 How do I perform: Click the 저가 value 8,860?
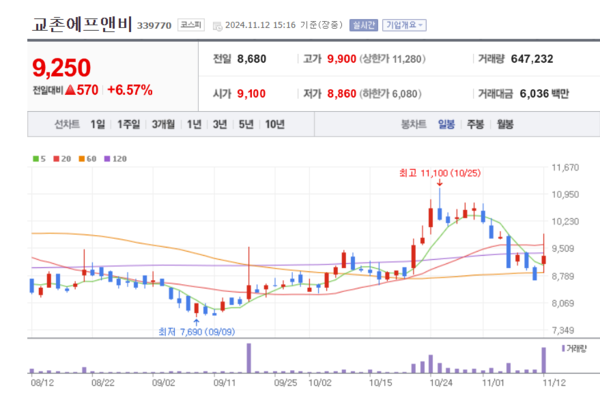341,94
